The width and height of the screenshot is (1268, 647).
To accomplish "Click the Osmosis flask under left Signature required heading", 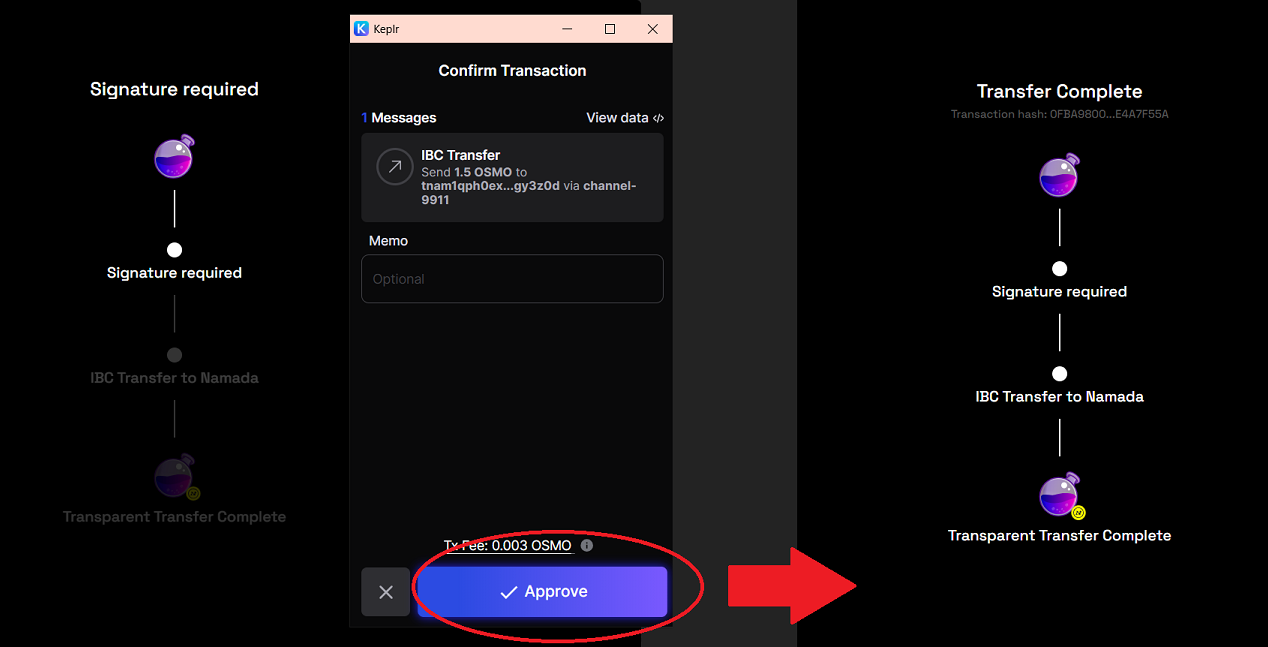I will click(174, 157).
